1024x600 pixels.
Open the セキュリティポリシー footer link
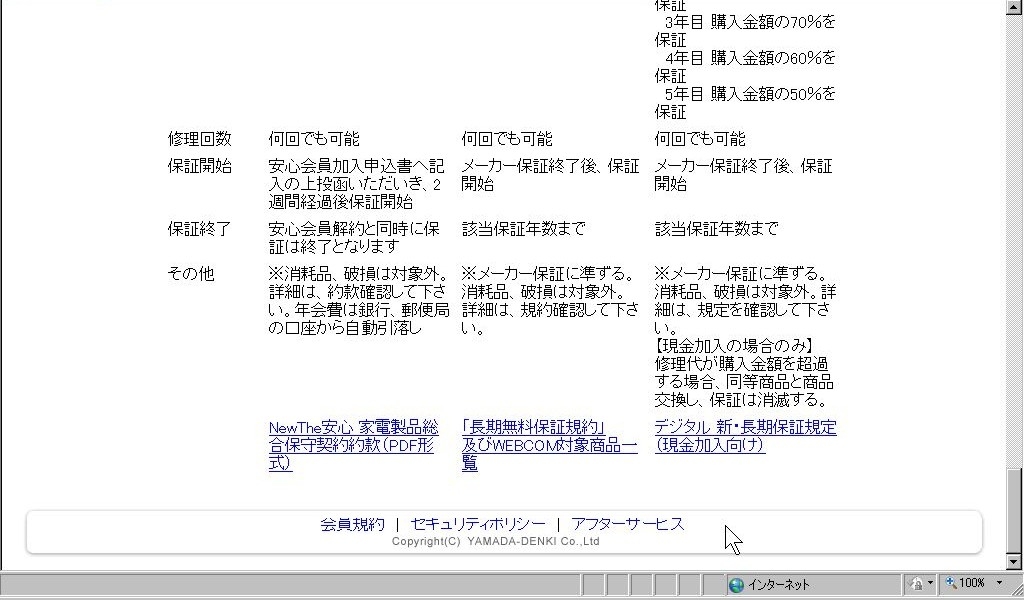478,524
